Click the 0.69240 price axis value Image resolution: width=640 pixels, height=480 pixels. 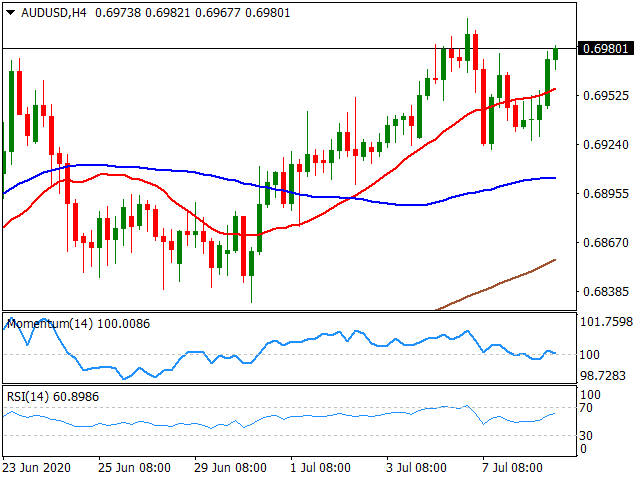pyautogui.click(x=606, y=144)
